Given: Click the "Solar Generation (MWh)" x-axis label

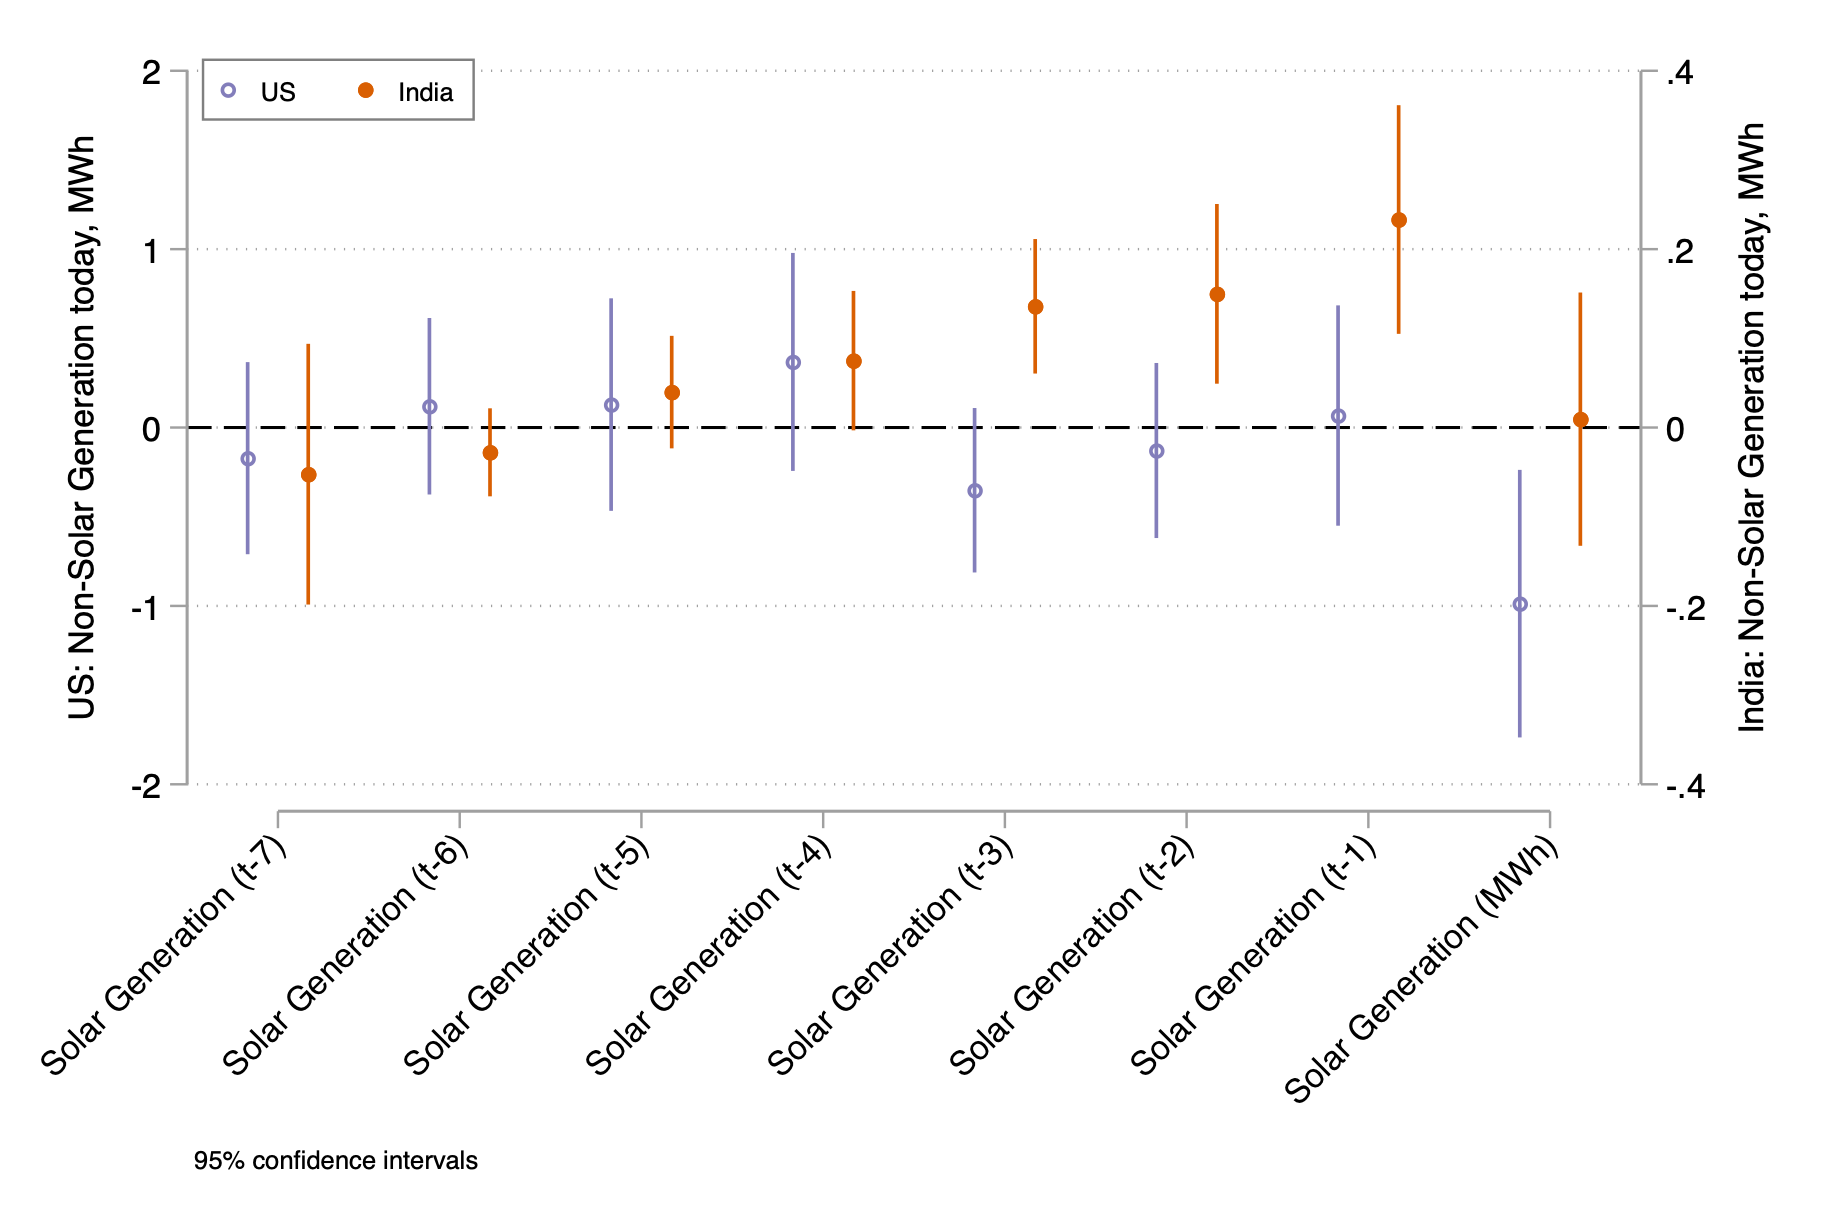Looking at the screenshot, I should pos(1422,968).
